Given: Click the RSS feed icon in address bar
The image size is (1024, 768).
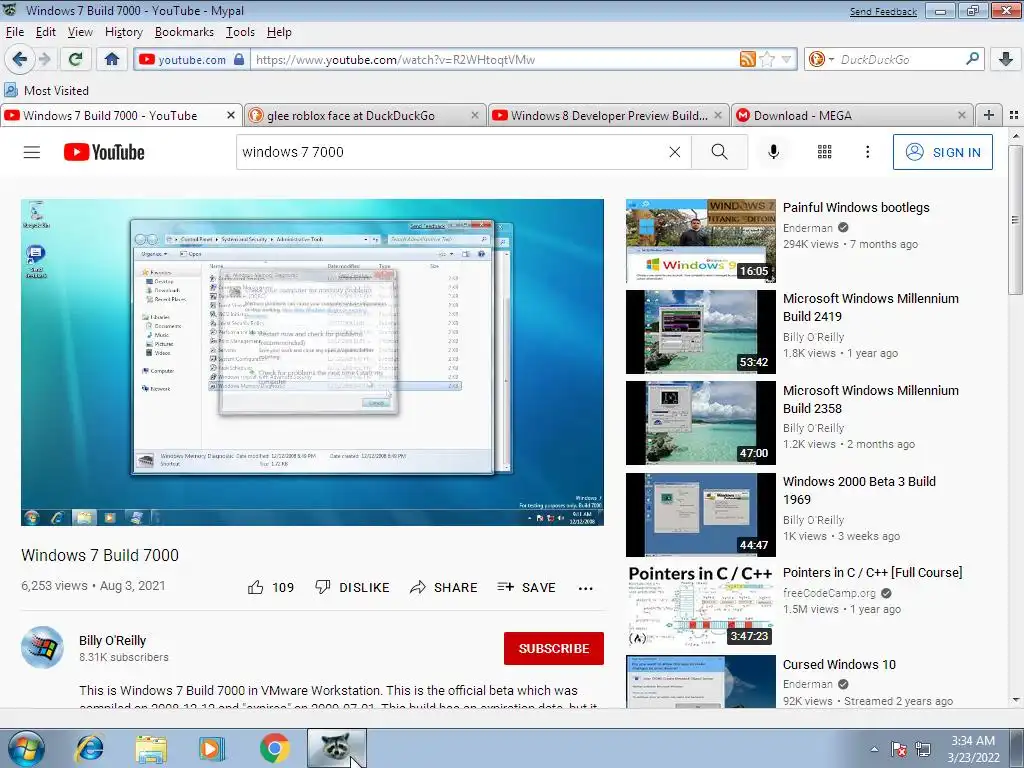Looking at the screenshot, I should [x=747, y=59].
